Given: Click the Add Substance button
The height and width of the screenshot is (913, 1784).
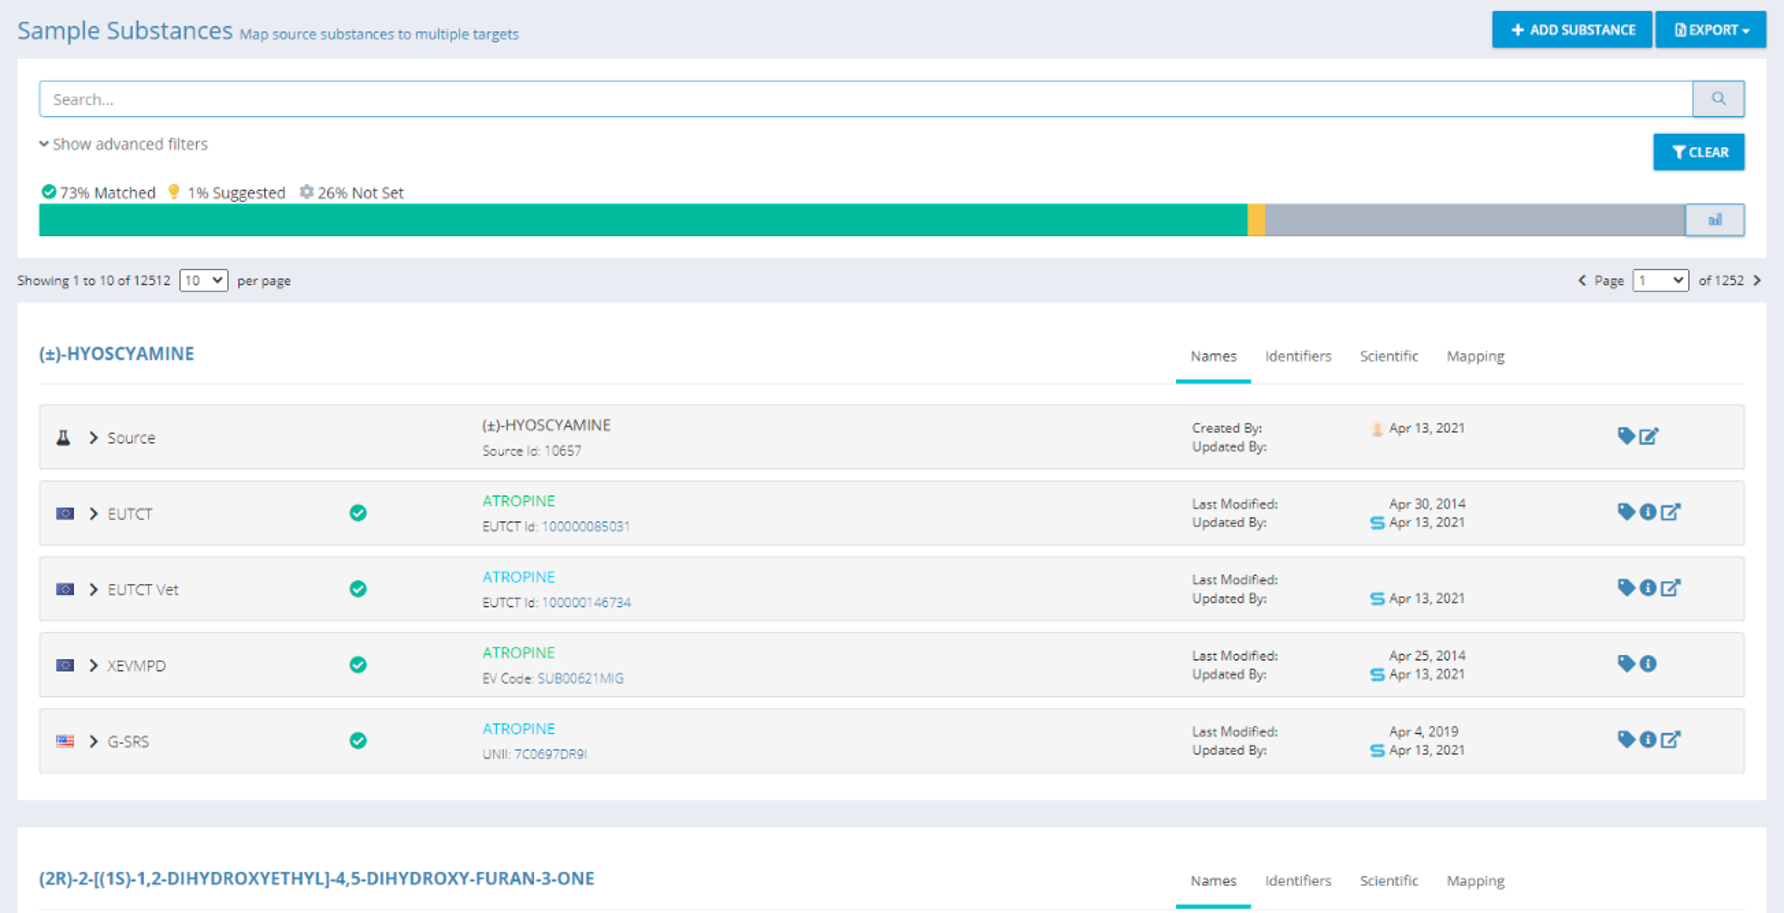Looking at the screenshot, I should 1572,30.
